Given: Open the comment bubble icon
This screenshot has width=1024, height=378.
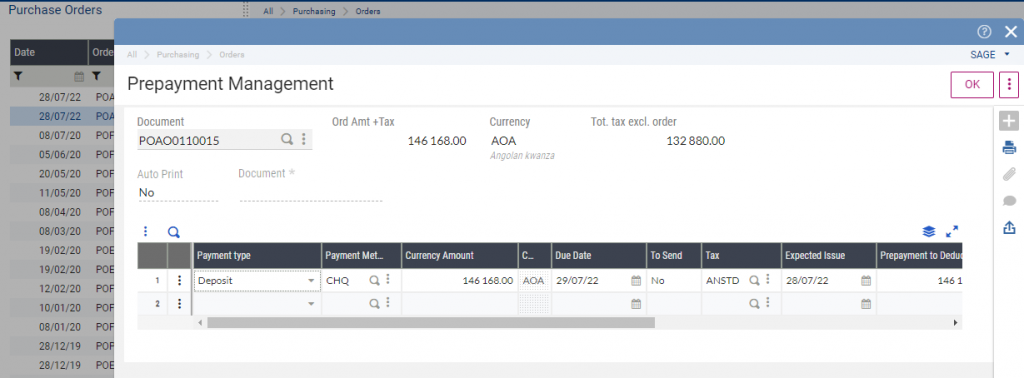Looking at the screenshot, I should tap(1009, 201).
